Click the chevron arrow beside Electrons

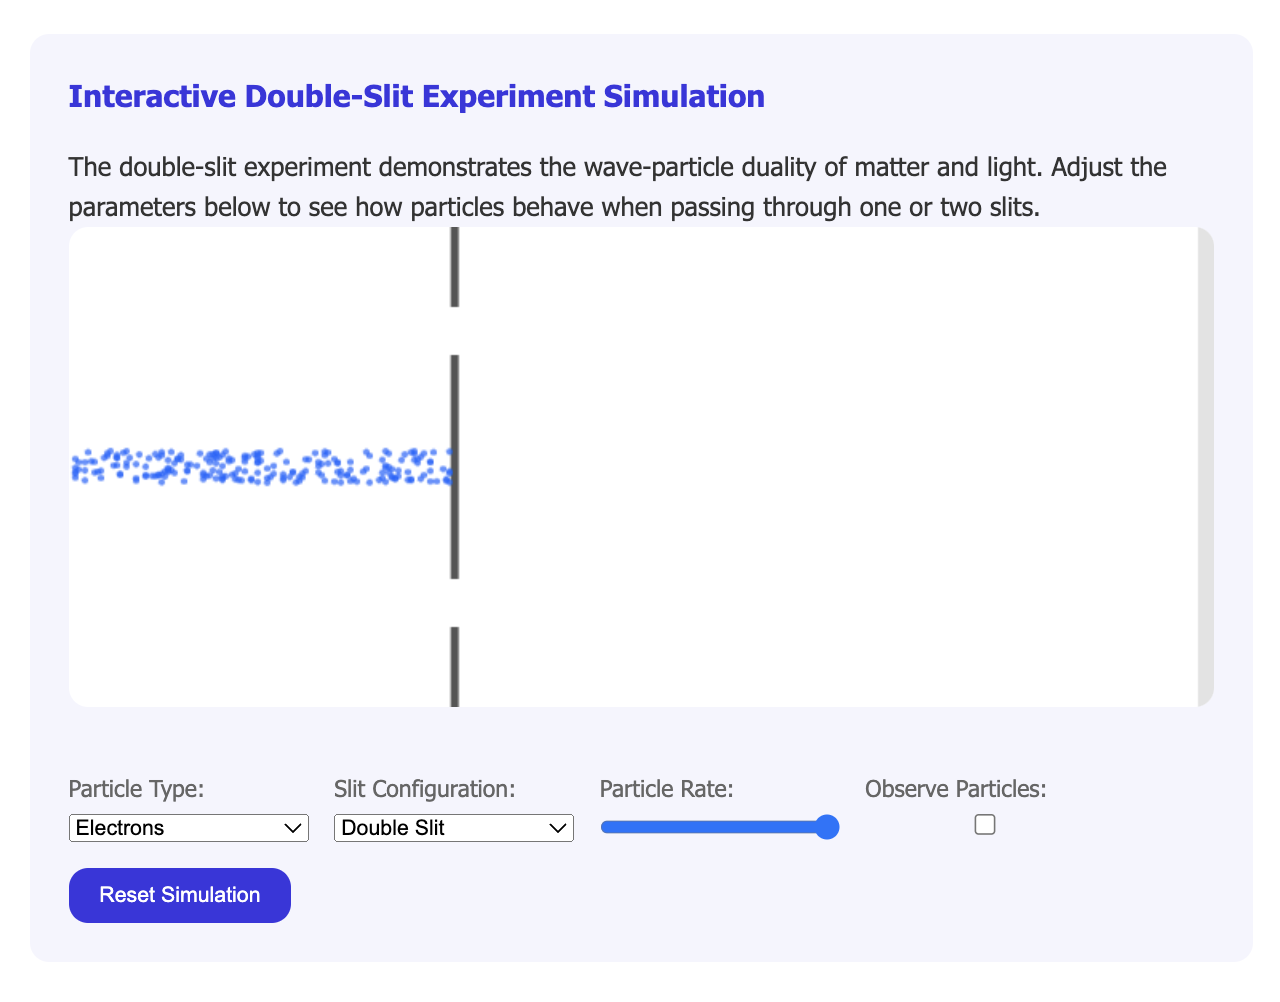click(293, 828)
